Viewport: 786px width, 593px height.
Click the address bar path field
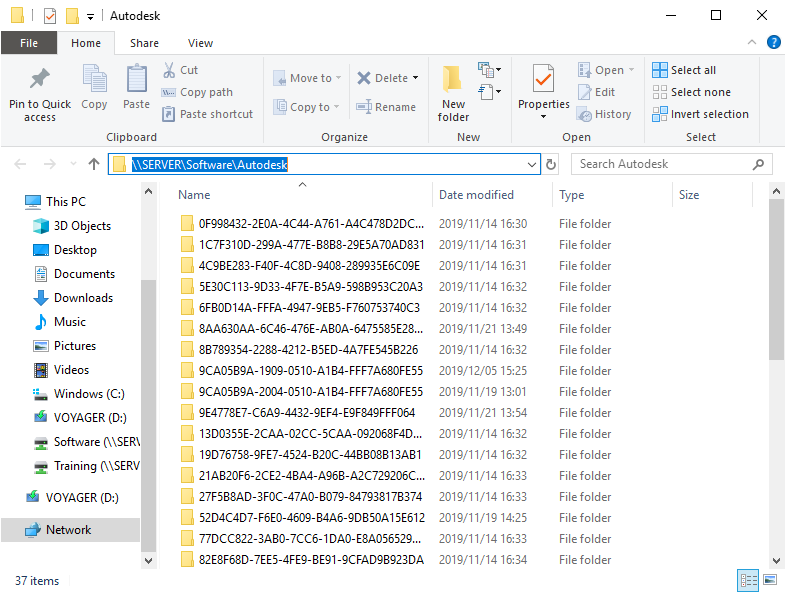(x=324, y=164)
